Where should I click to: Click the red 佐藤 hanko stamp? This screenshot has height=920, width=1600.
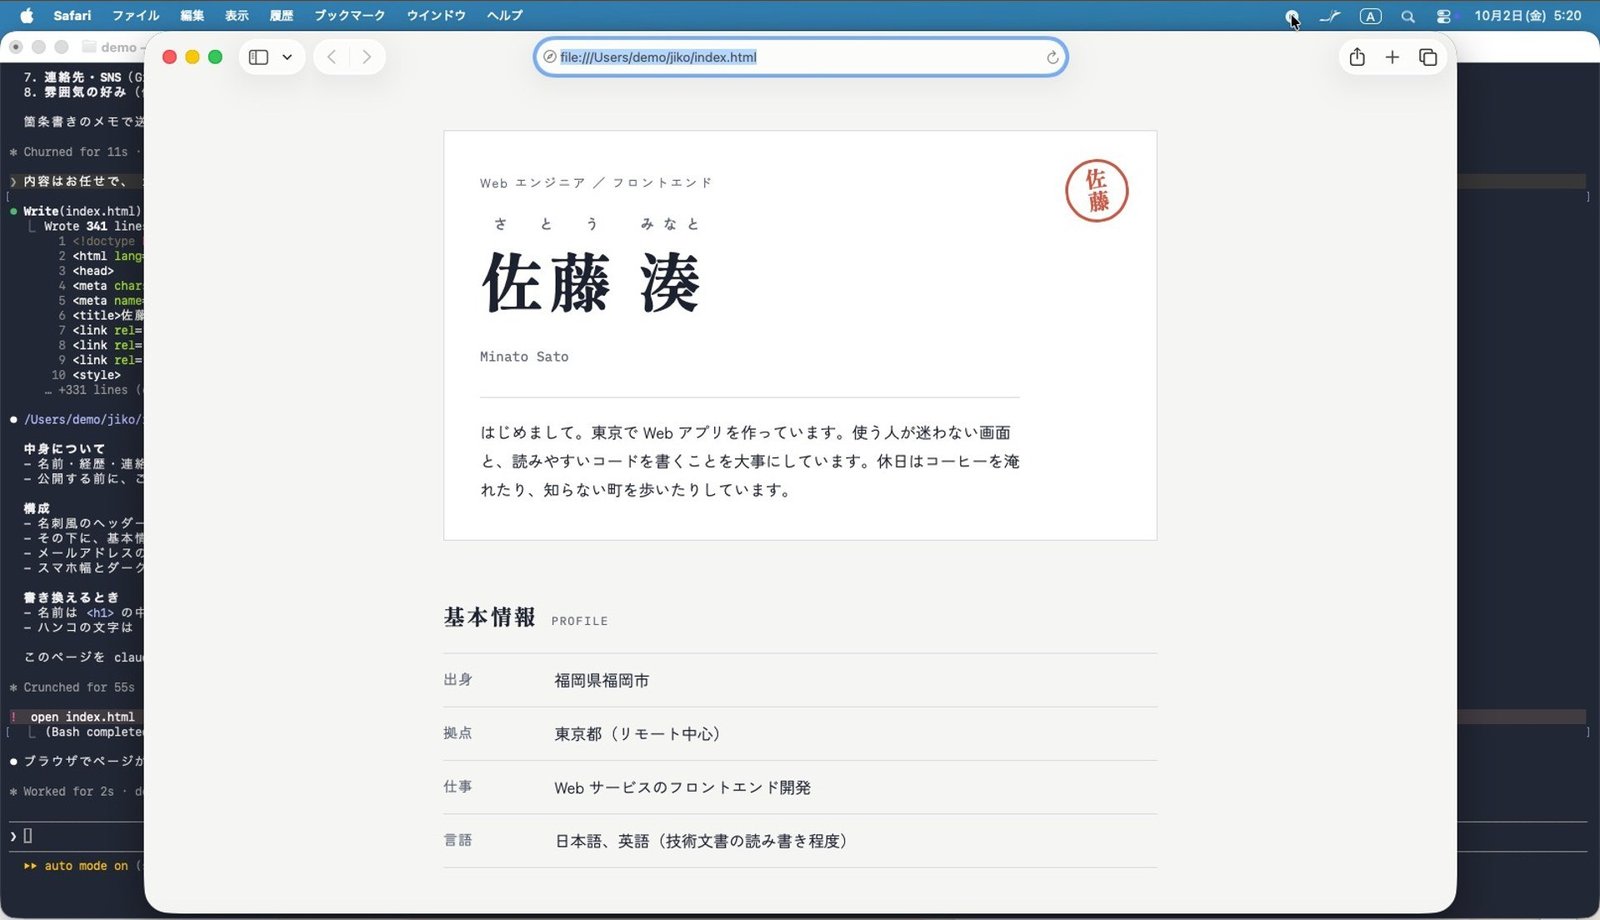click(1097, 191)
